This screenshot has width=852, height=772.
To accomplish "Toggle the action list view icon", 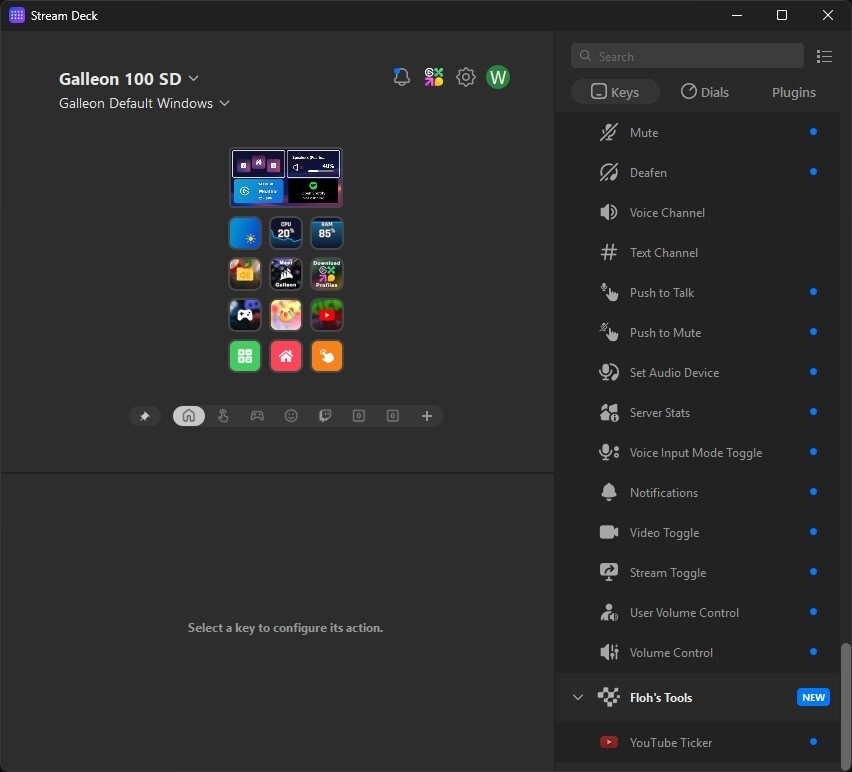I will coord(824,56).
